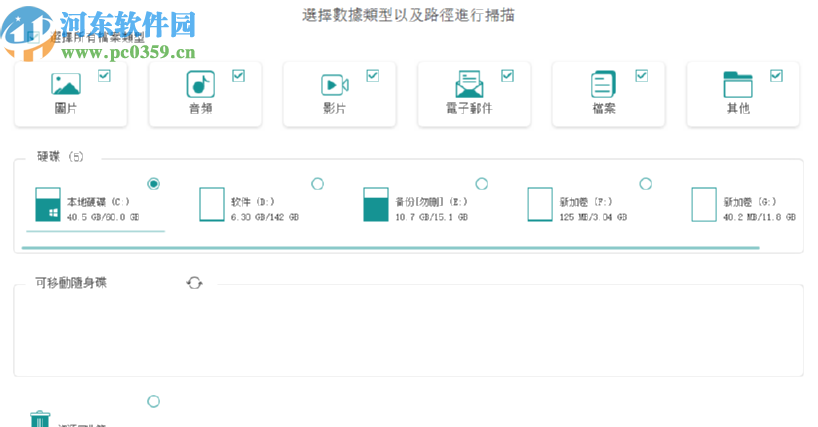Uncheck the 影片 file type checkbox
This screenshot has width=818, height=427.
pyautogui.click(x=372, y=76)
